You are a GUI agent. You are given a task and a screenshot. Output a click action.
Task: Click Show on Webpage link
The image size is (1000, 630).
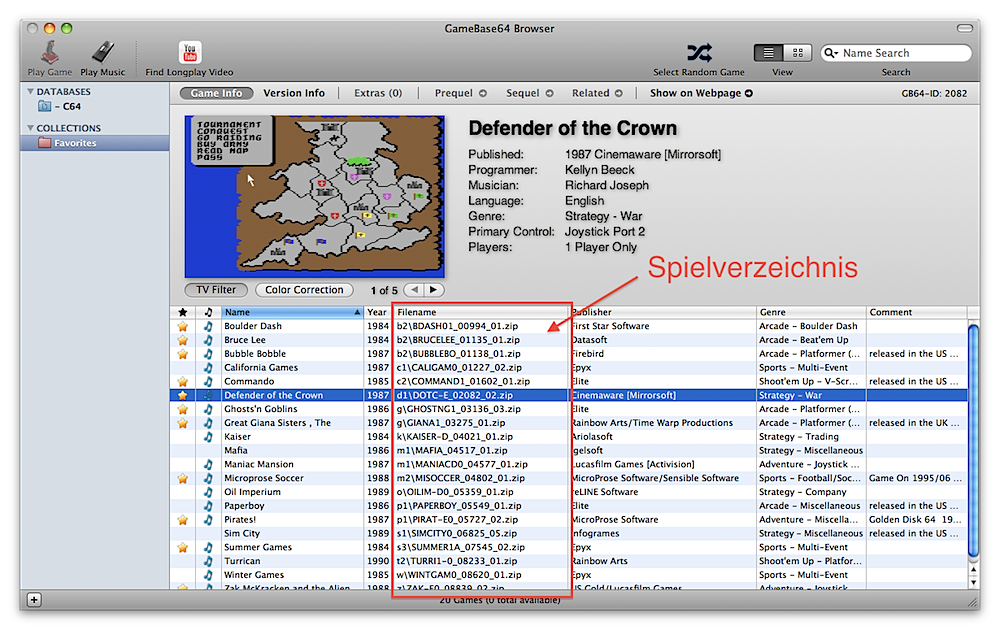(x=701, y=93)
